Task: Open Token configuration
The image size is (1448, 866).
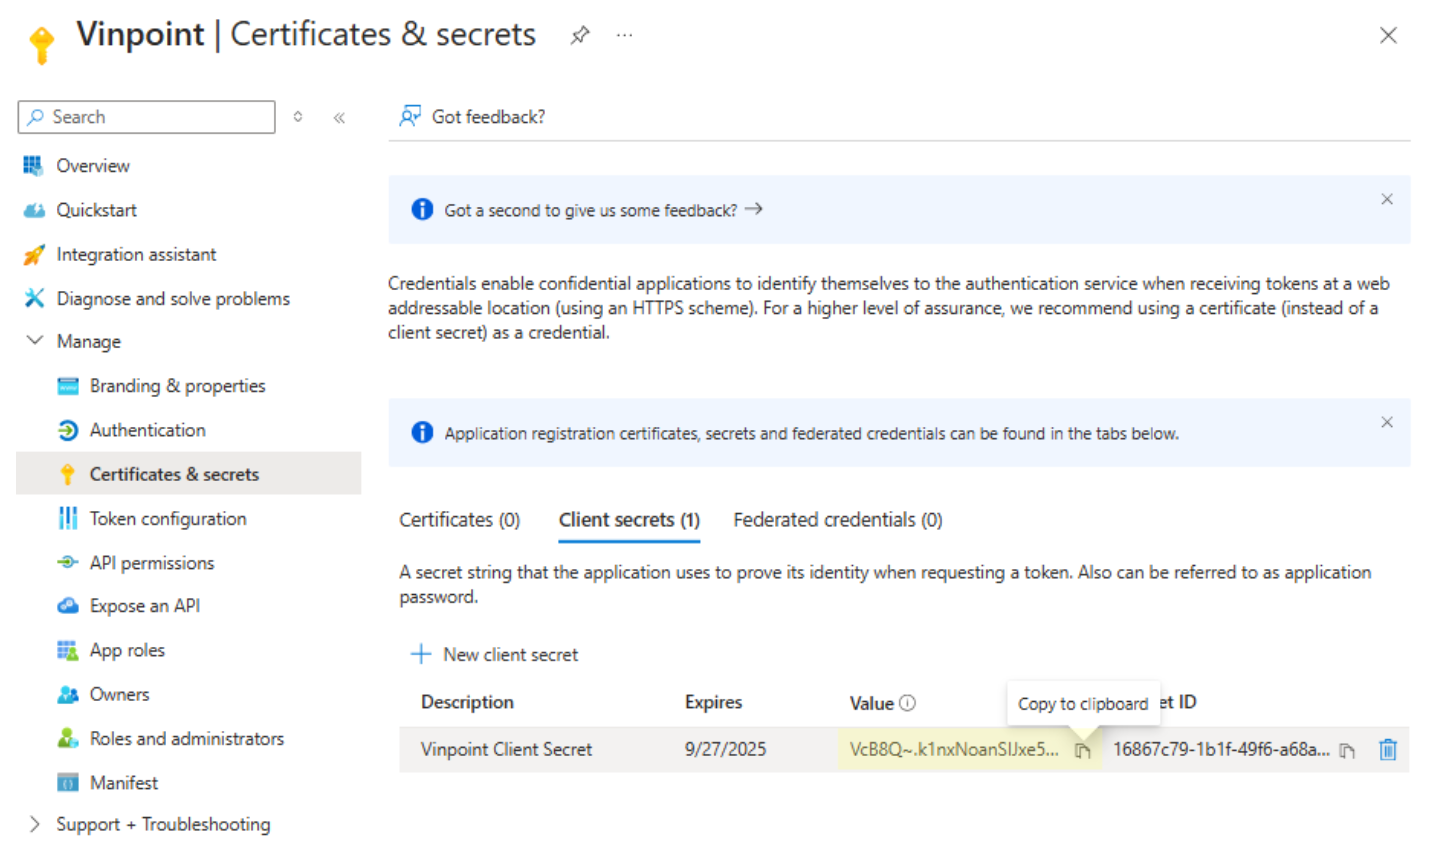Action: tap(168, 518)
